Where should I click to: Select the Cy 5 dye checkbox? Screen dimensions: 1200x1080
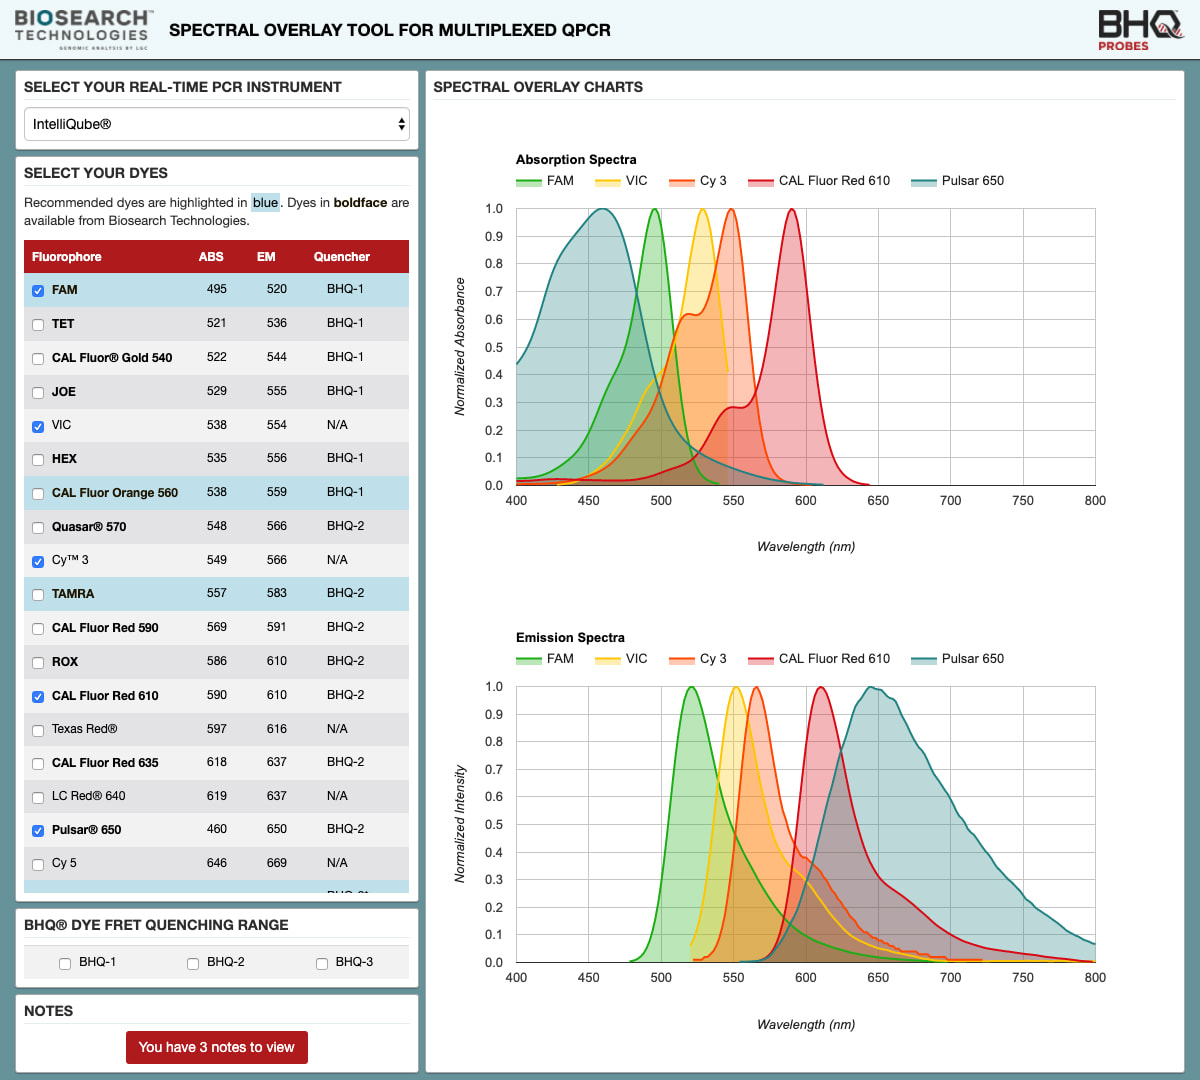(x=38, y=865)
